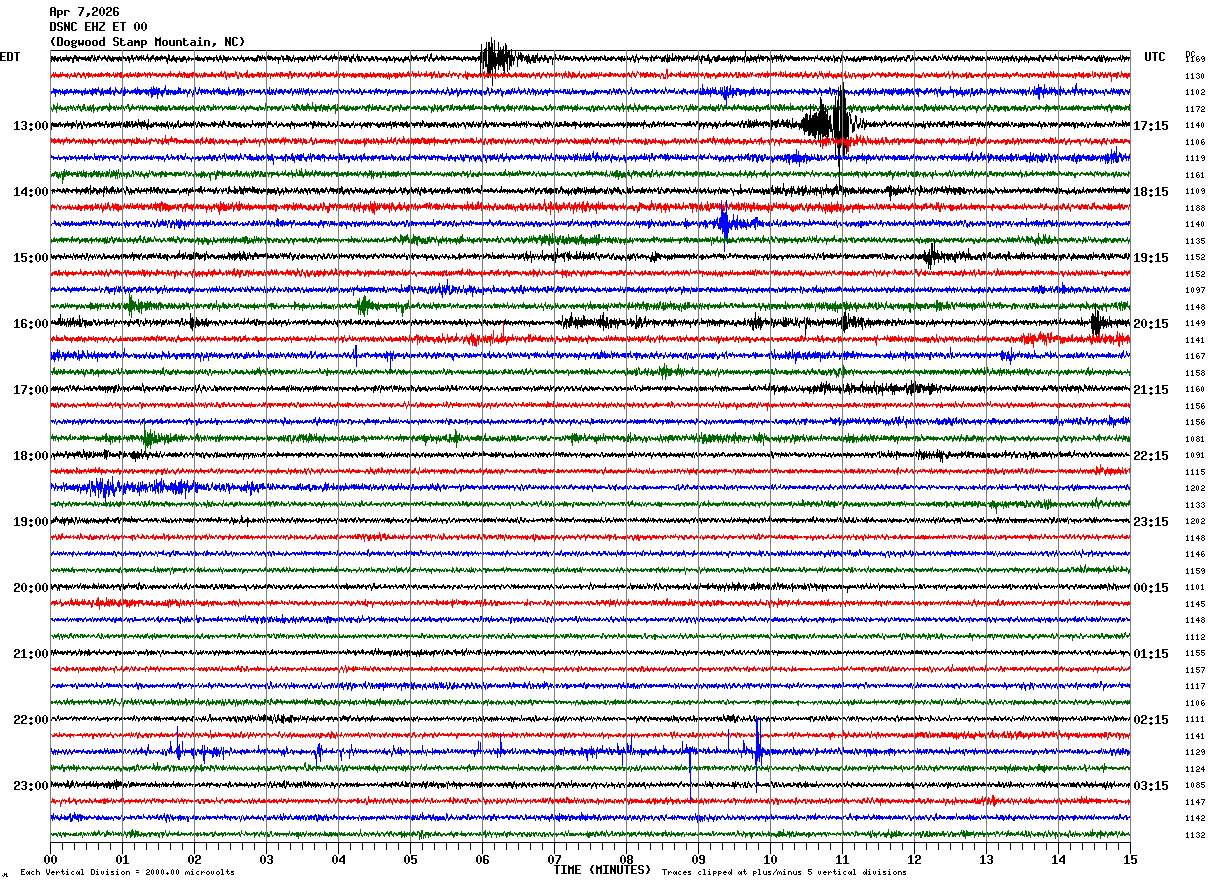Click the EDT column heading
The height and width of the screenshot is (886, 1210).
[10, 57]
